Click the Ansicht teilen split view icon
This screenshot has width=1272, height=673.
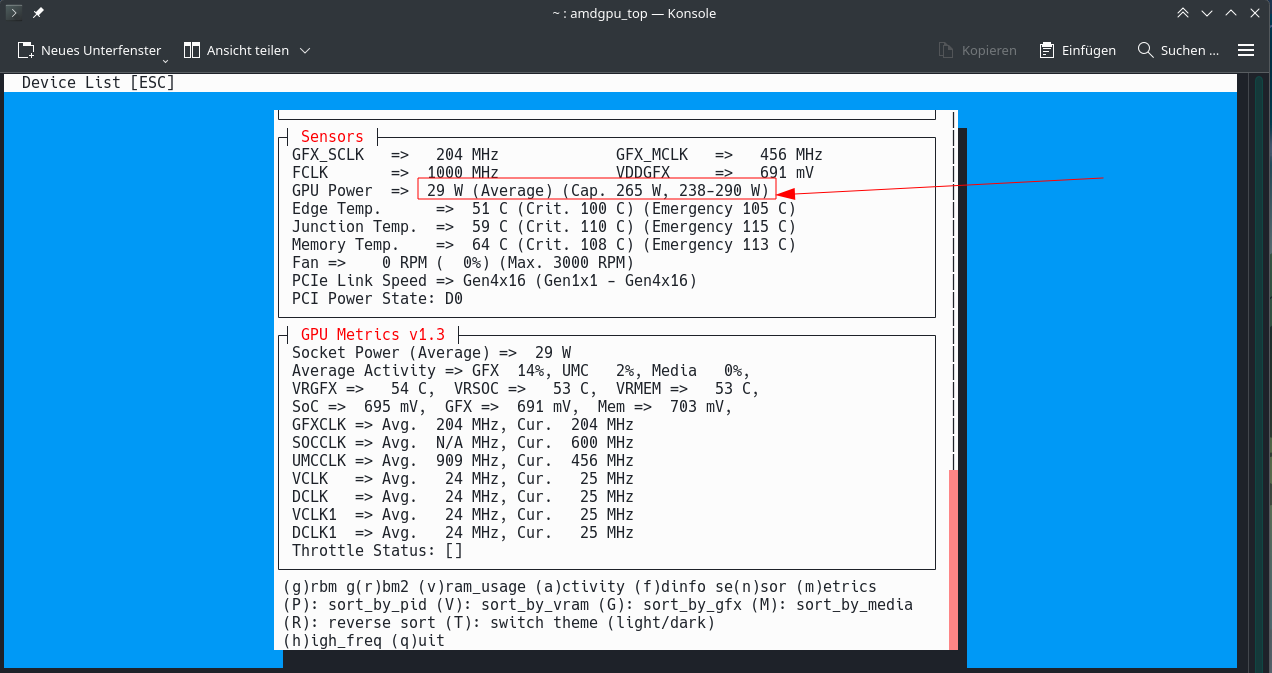click(192, 50)
